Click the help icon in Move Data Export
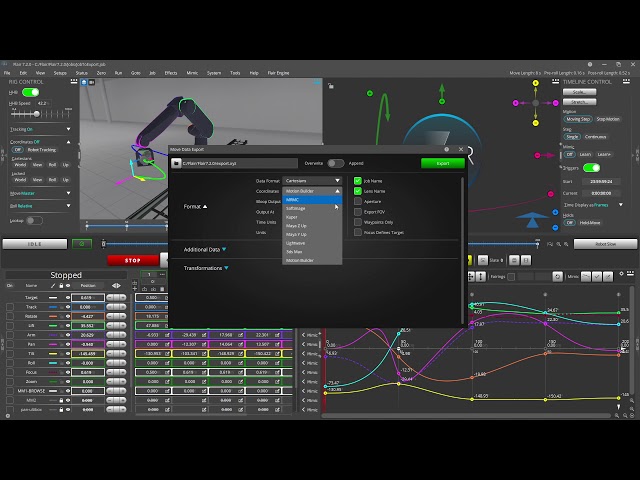Viewport: 640px width, 480px height. click(x=447, y=149)
